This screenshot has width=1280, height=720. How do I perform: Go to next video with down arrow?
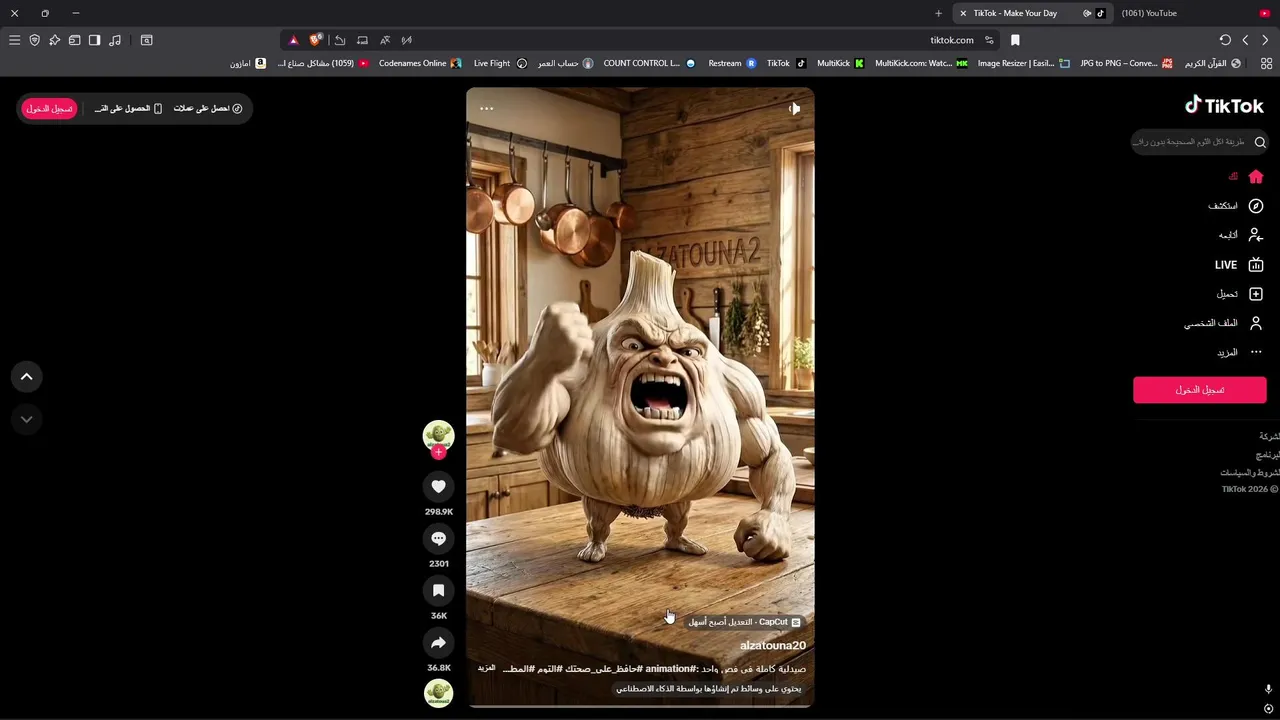(x=27, y=419)
